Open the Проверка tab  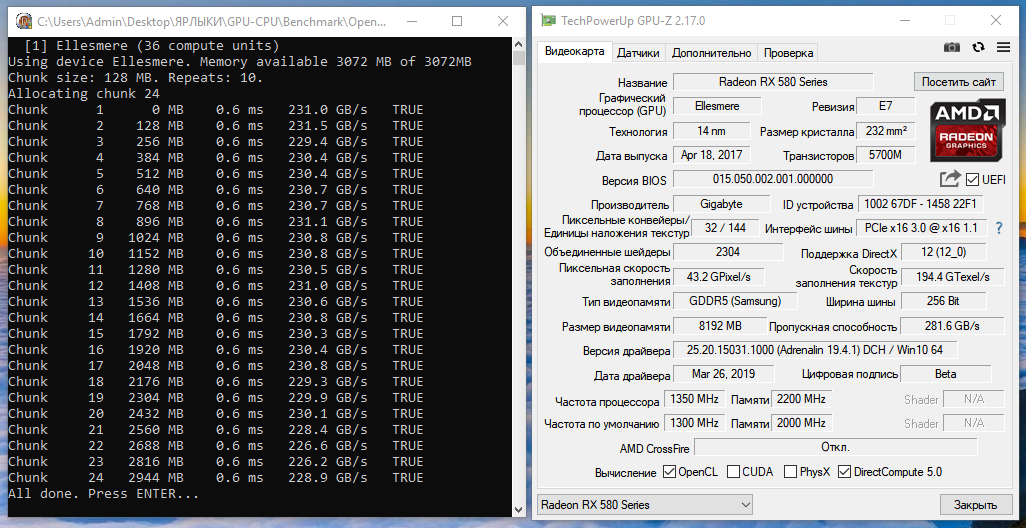(x=788, y=53)
